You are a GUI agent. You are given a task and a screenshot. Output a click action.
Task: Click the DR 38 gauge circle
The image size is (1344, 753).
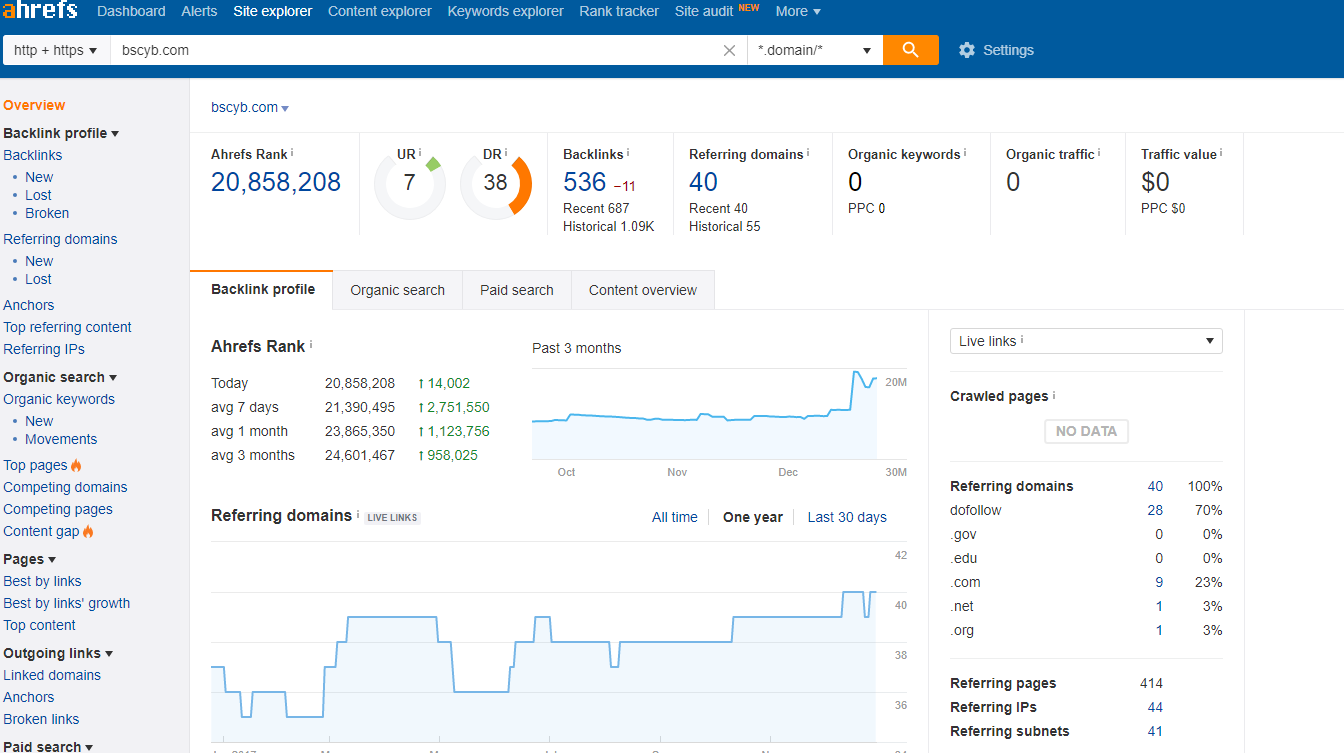click(496, 184)
